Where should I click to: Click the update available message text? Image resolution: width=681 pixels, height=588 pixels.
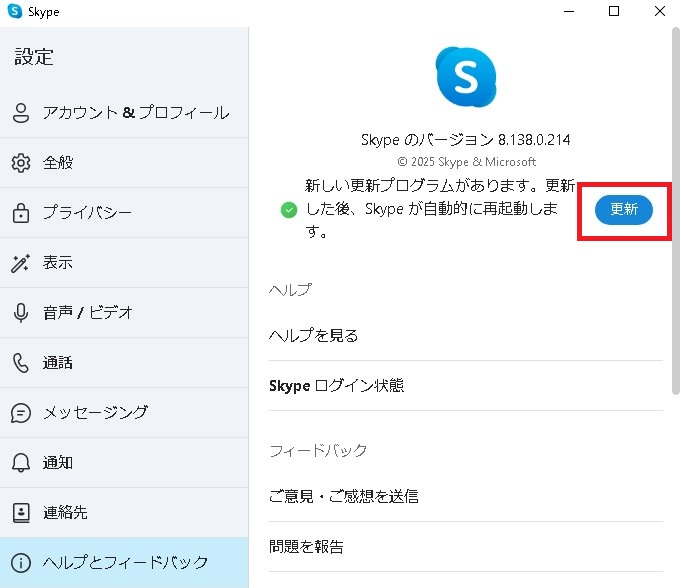coord(440,209)
